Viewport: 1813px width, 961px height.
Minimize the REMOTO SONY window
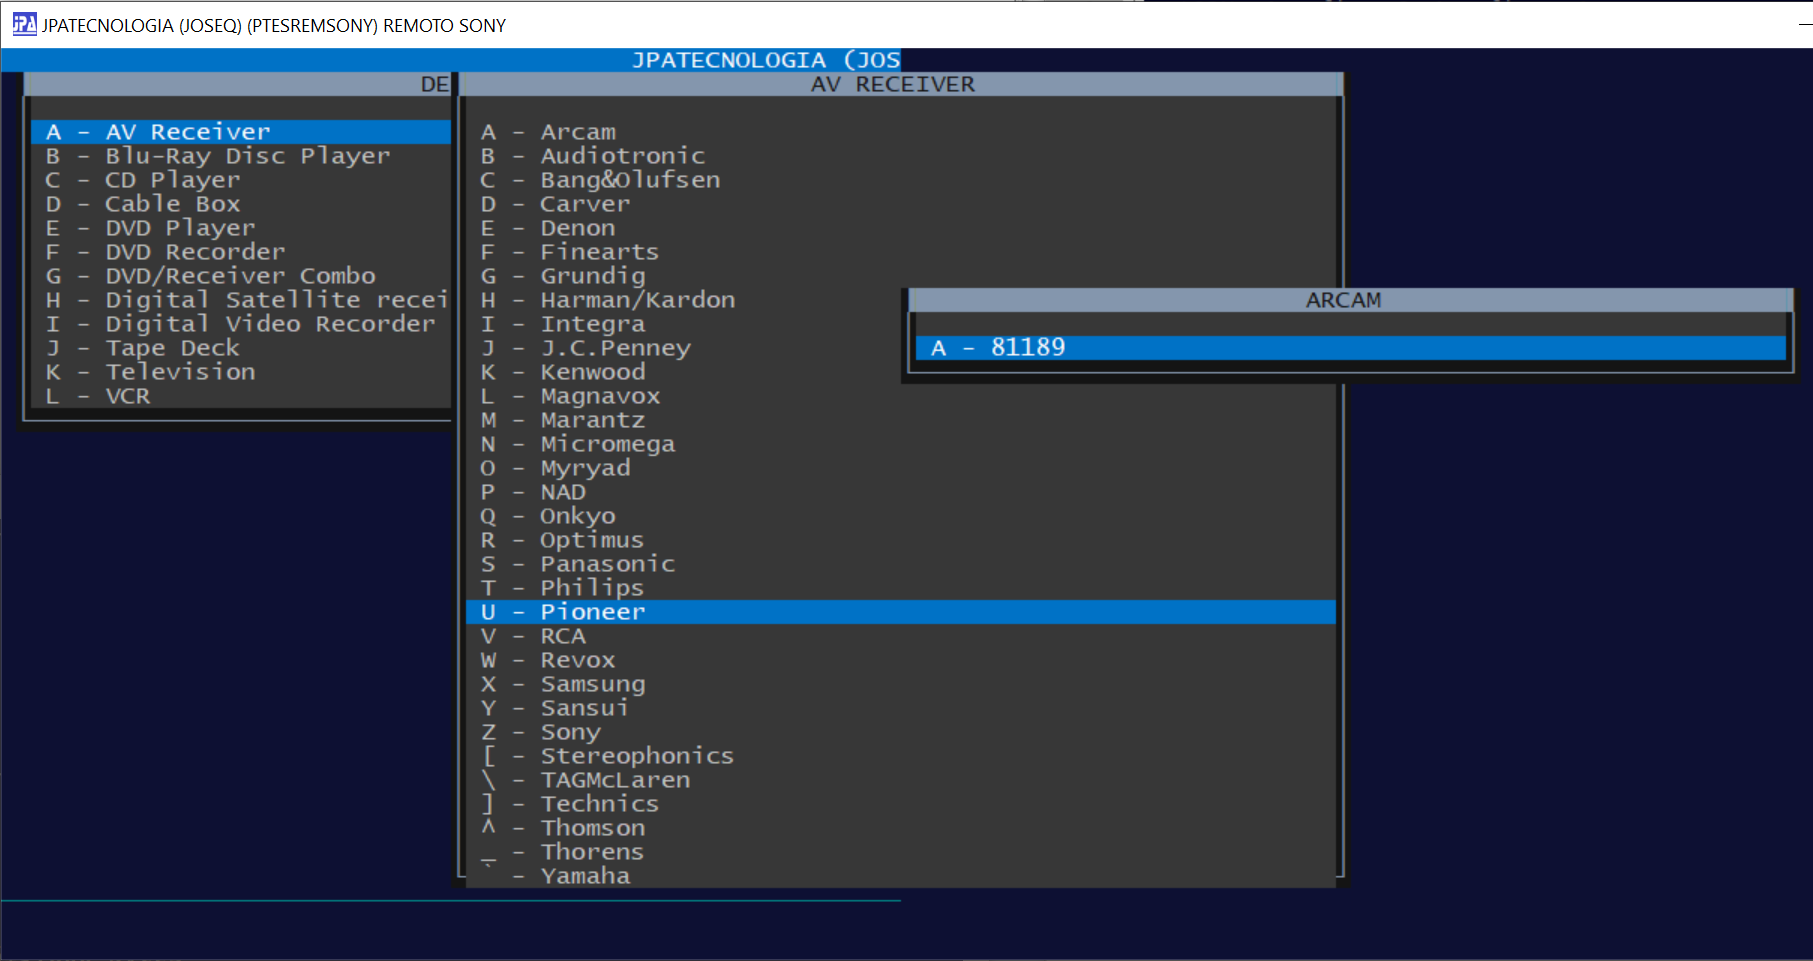pos(1805,24)
